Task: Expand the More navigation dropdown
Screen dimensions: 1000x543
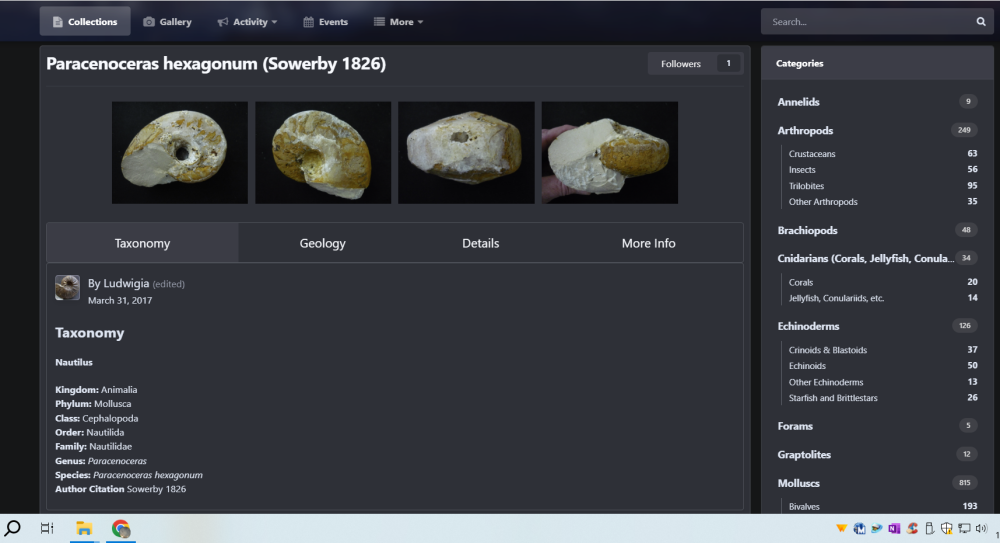Action: (398, 21)
